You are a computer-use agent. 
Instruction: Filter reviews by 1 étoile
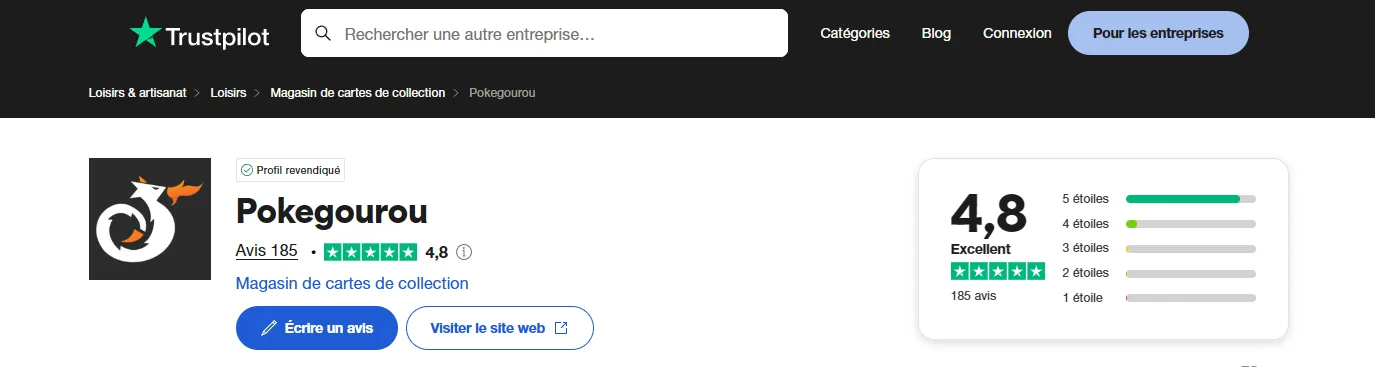(1159, 298)
